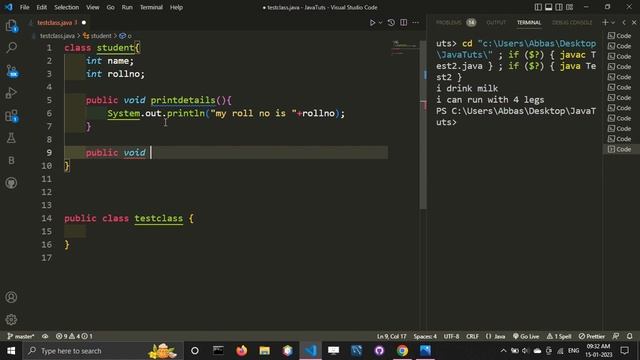This screenshot has height=360, width=640.
Task: Open Firefox from the taskbar
Action: [x=241, y=351]
